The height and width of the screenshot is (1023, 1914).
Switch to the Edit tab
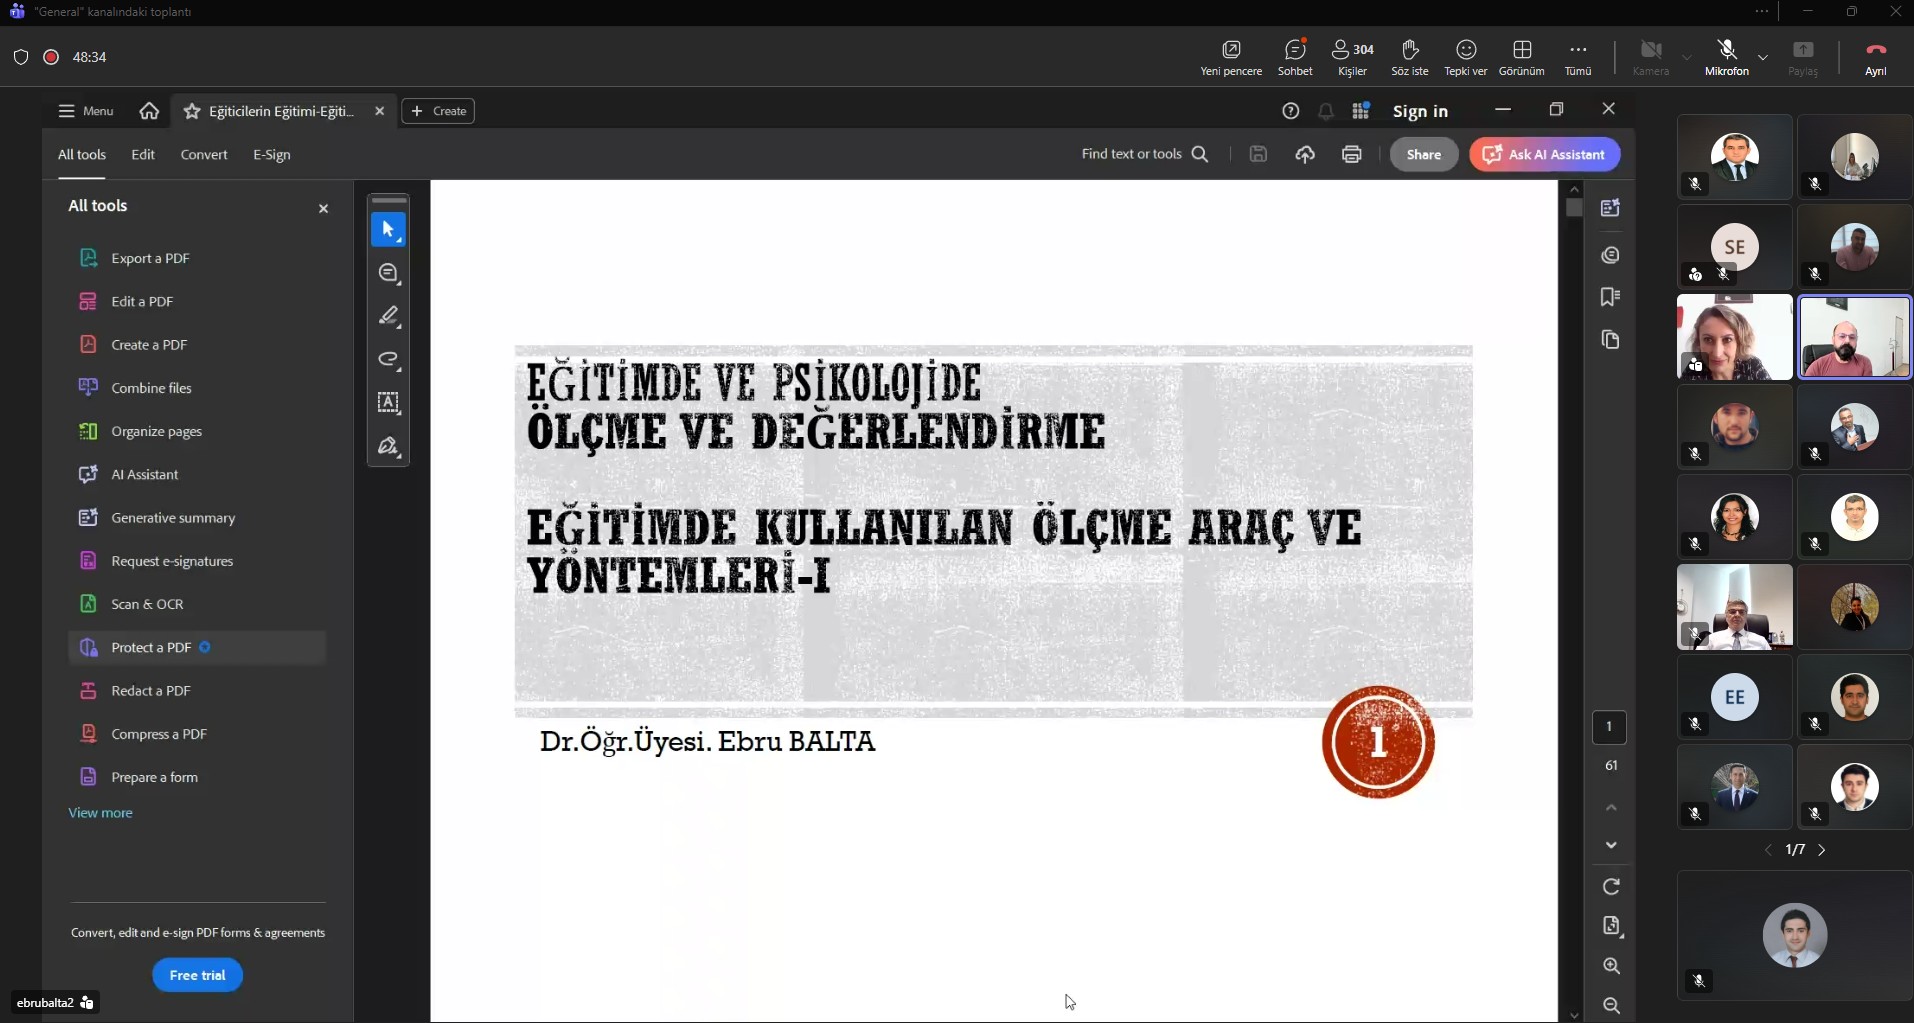coord(143,154)
